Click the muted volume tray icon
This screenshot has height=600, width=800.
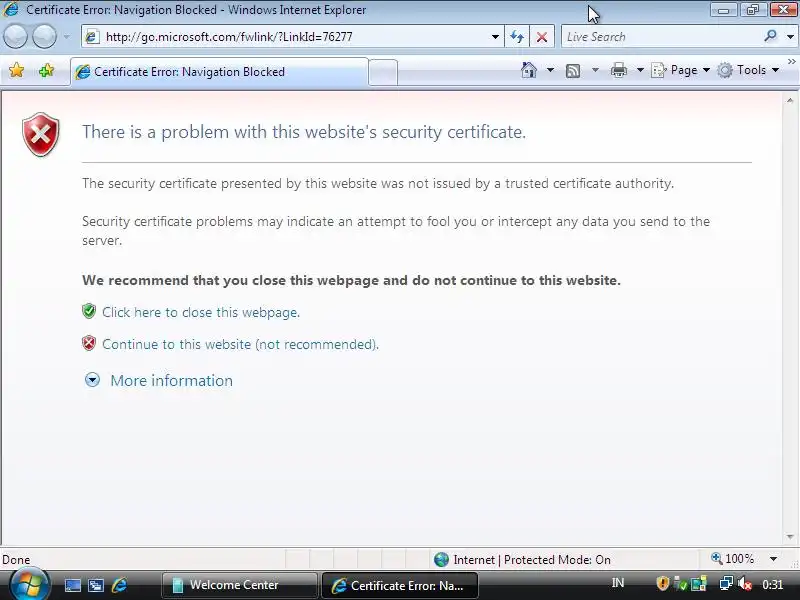pos(745,583)
